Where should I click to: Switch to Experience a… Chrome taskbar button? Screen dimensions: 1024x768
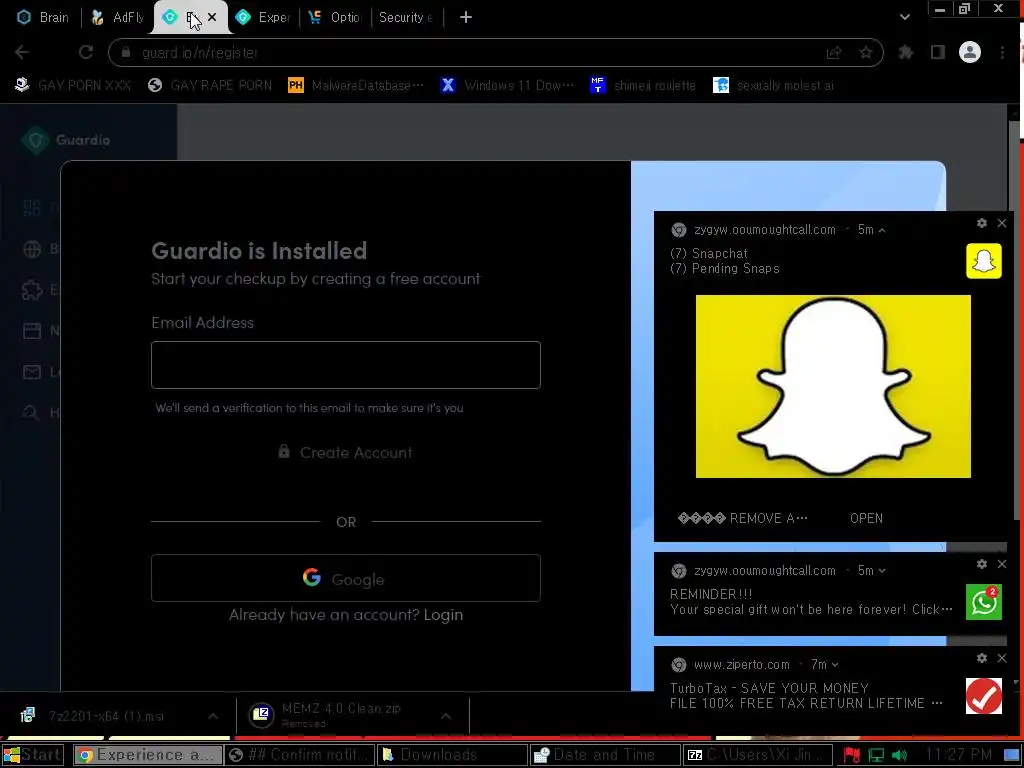[x=148, y=756]
